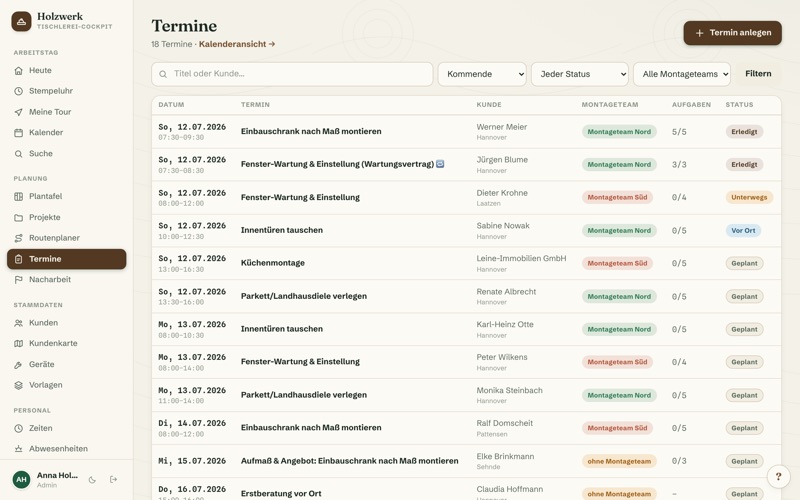
Task: Select Stempeluhr menu item
Action: click(66, 91)
